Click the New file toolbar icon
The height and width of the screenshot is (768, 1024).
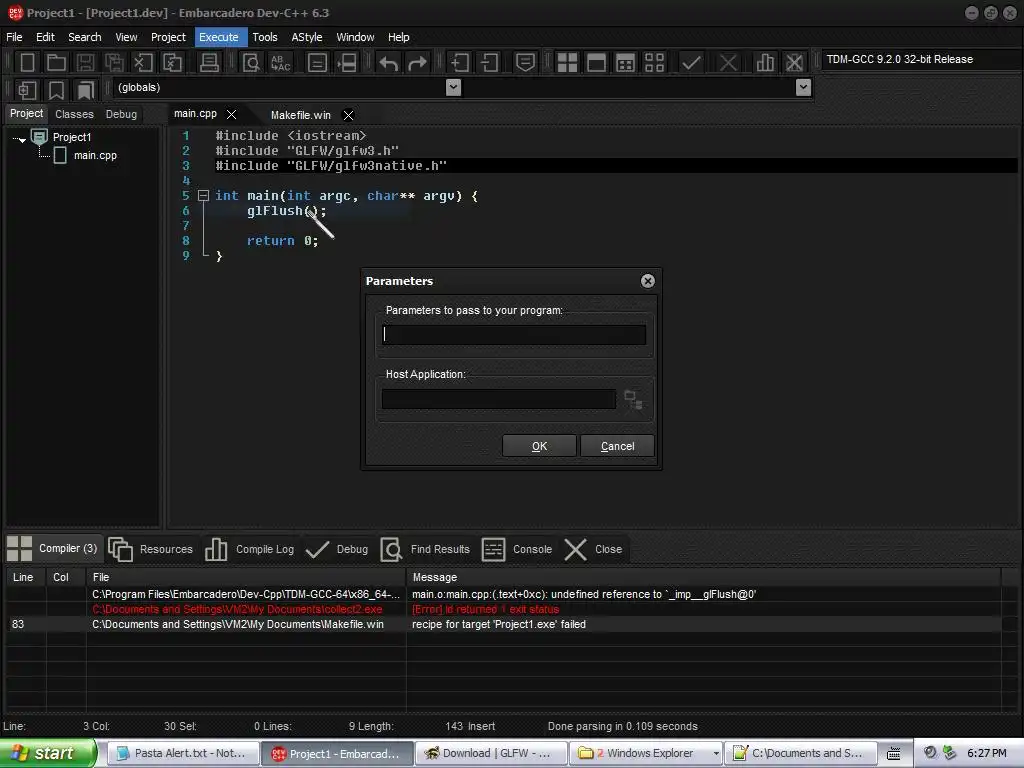(27, 63)
